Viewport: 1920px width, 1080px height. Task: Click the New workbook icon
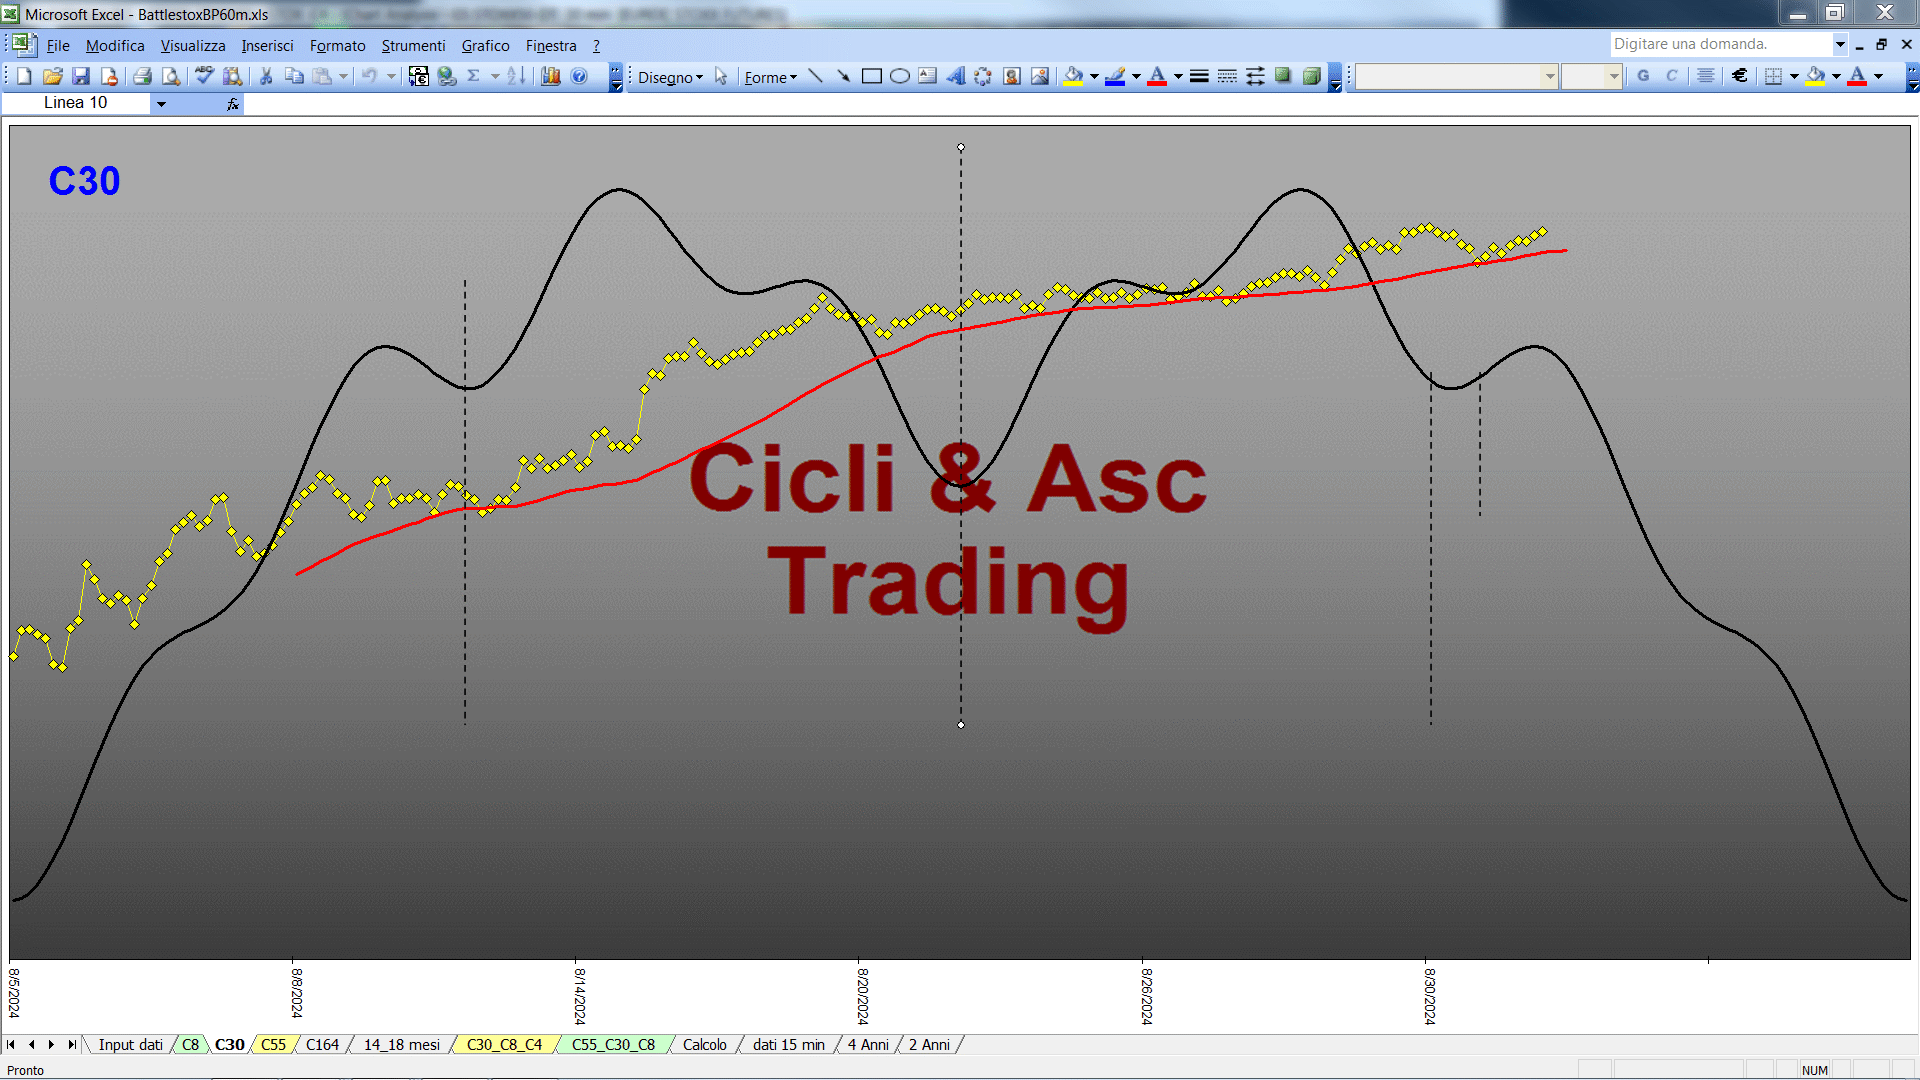click(25, 77)
